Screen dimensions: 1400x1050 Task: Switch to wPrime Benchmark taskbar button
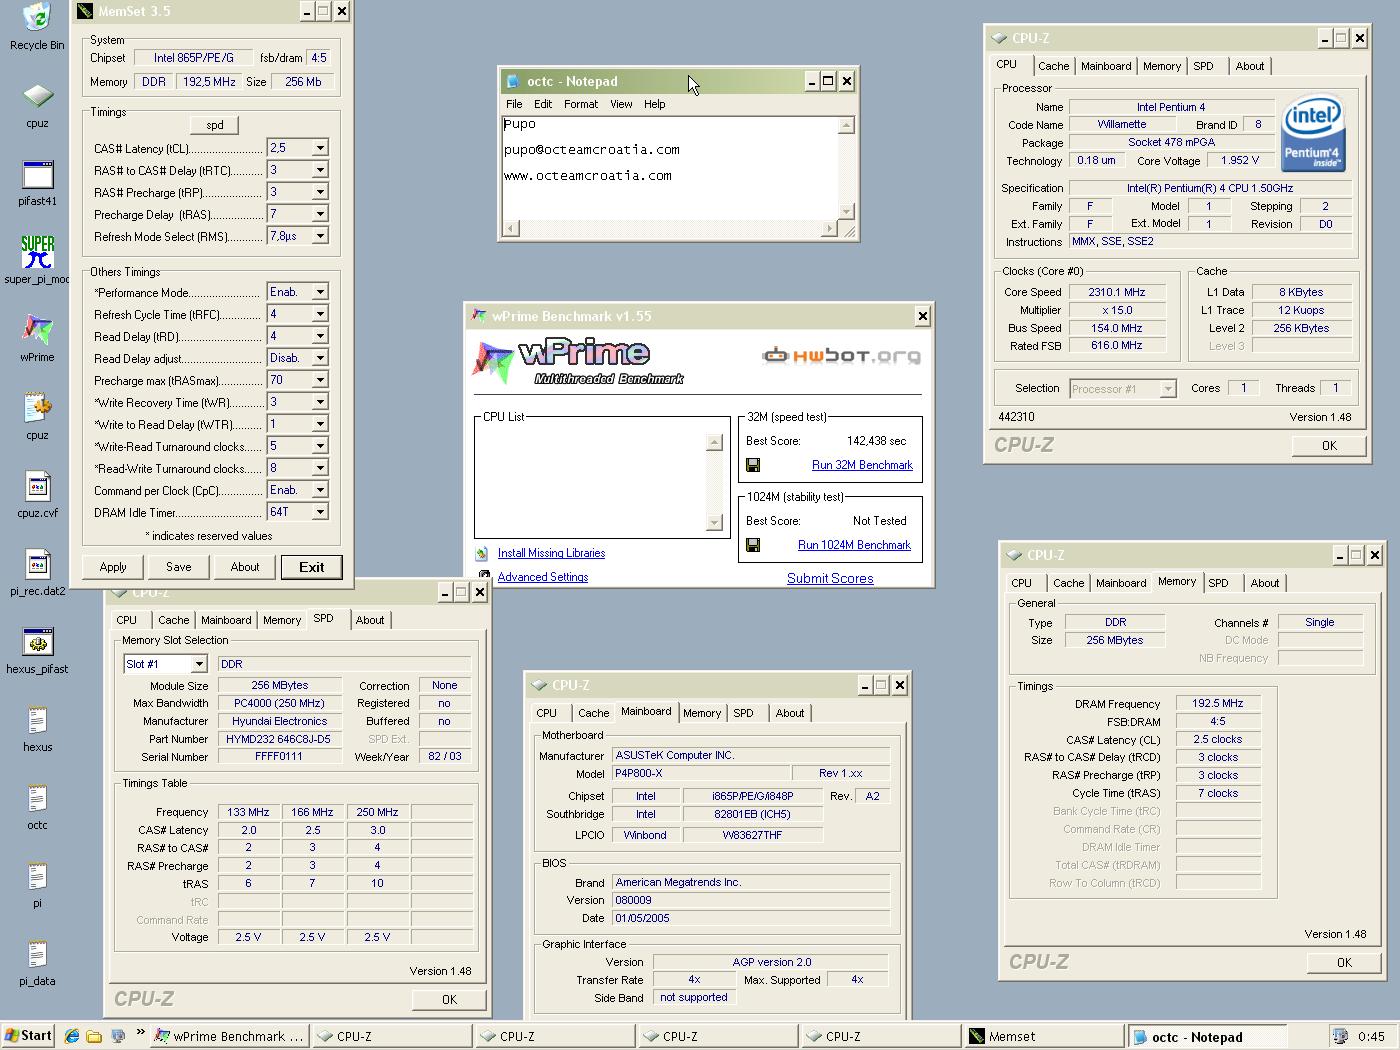(230, 1037)
